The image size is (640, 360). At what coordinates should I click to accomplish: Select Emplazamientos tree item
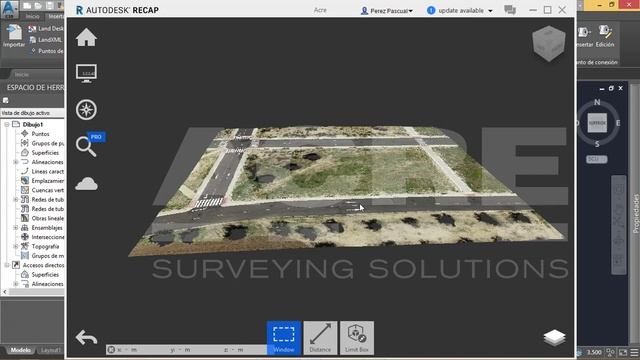tap(47, 180)
